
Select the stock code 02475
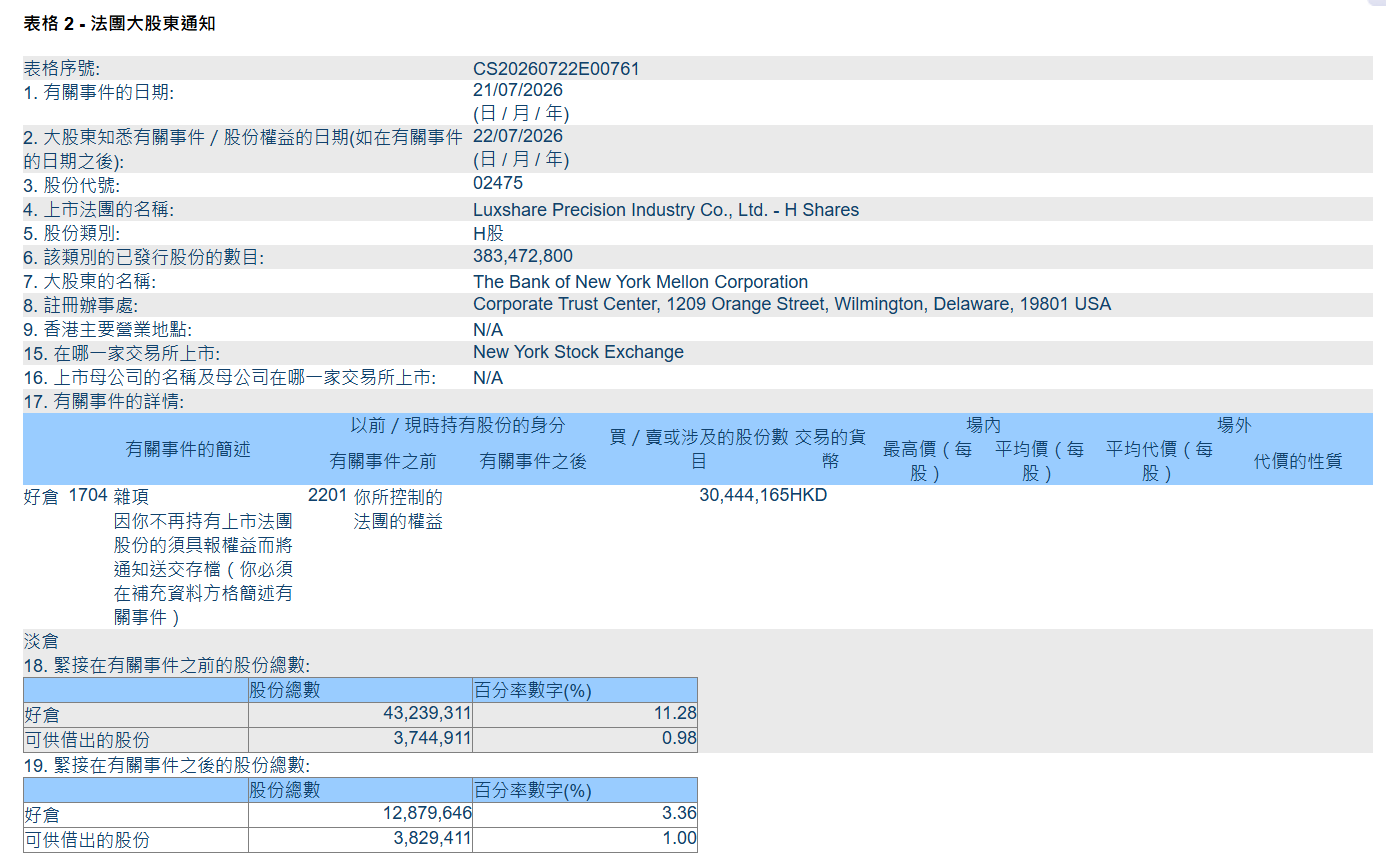(498, 183)
